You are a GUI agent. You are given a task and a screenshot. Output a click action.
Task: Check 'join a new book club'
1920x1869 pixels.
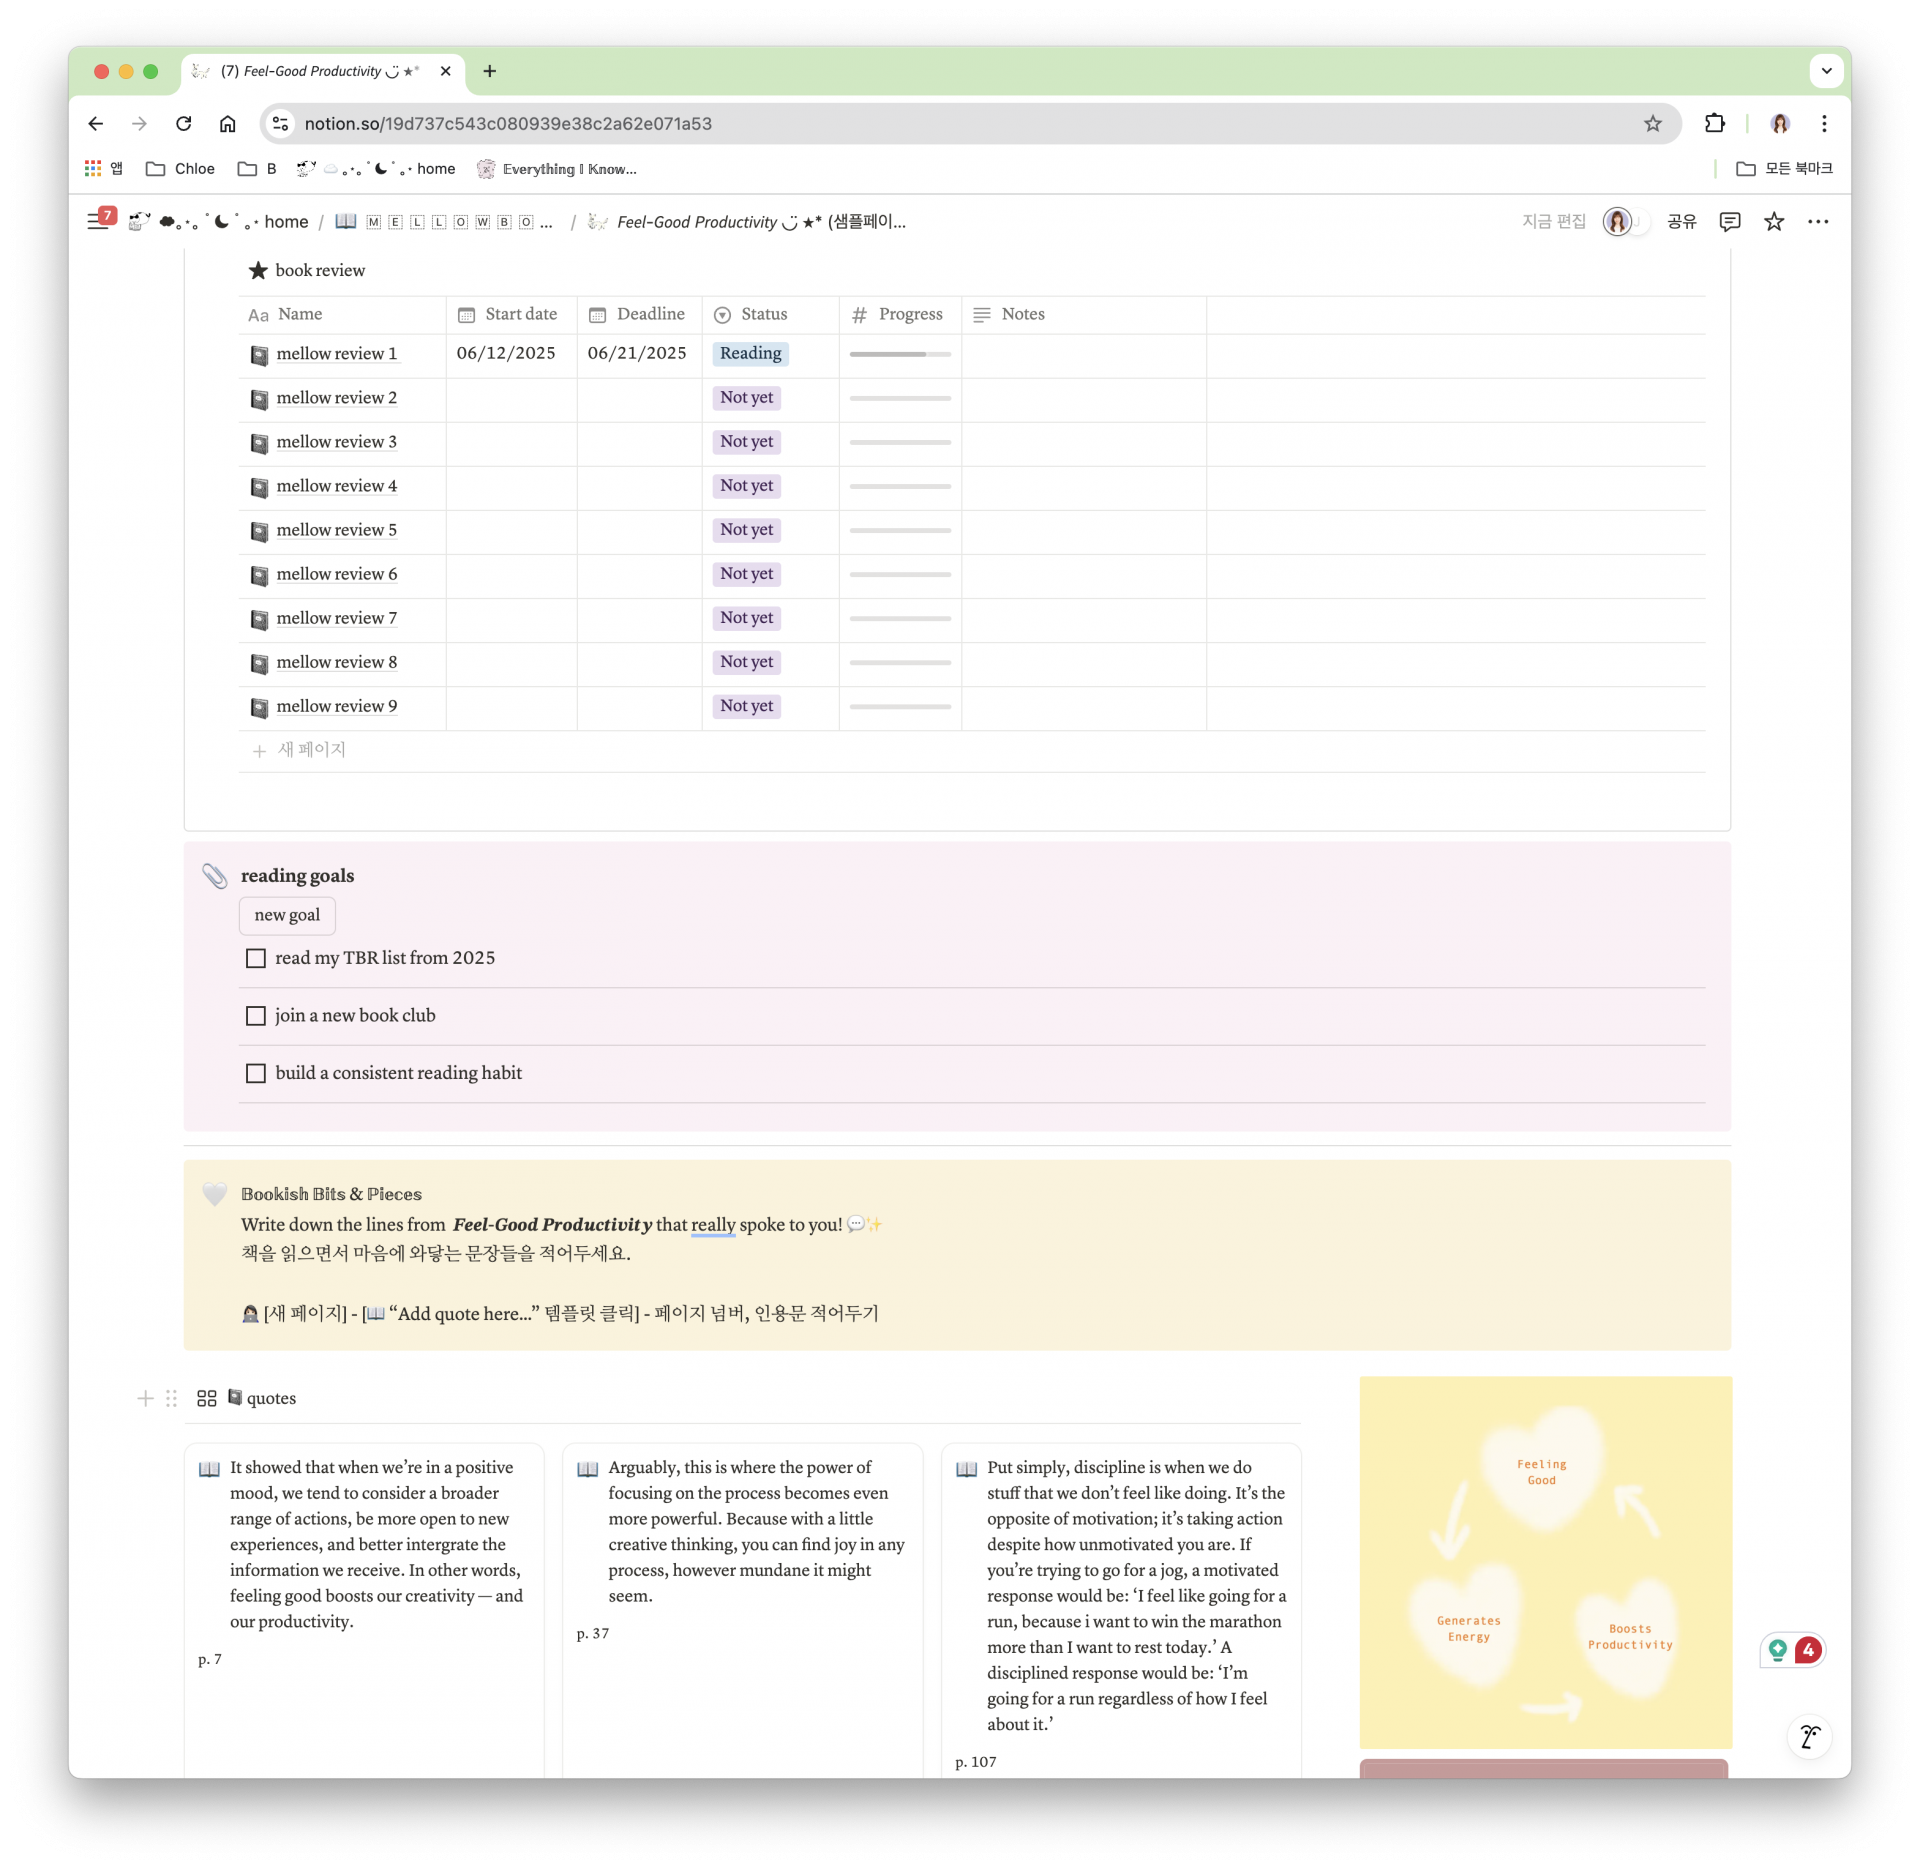point(256,1015)
